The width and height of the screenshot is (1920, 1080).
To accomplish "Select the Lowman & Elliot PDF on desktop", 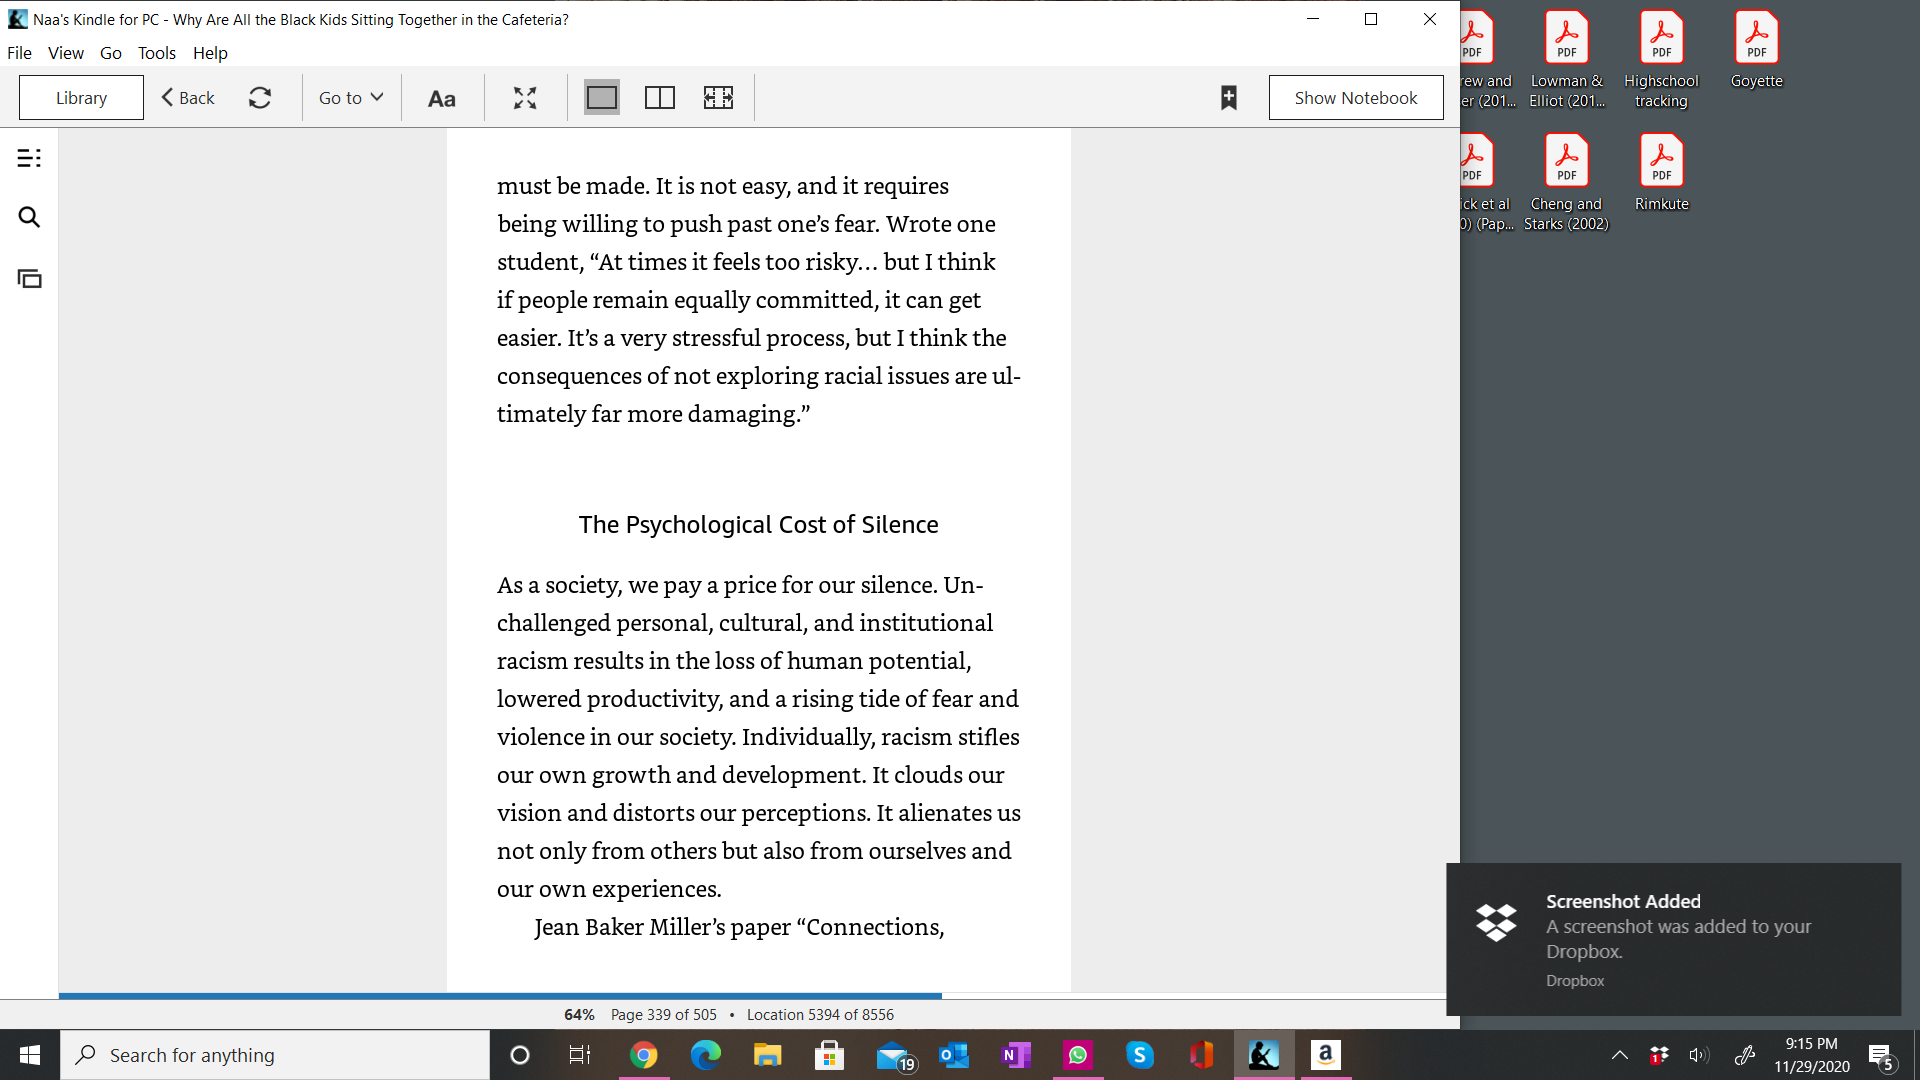I will (1566, 60).
